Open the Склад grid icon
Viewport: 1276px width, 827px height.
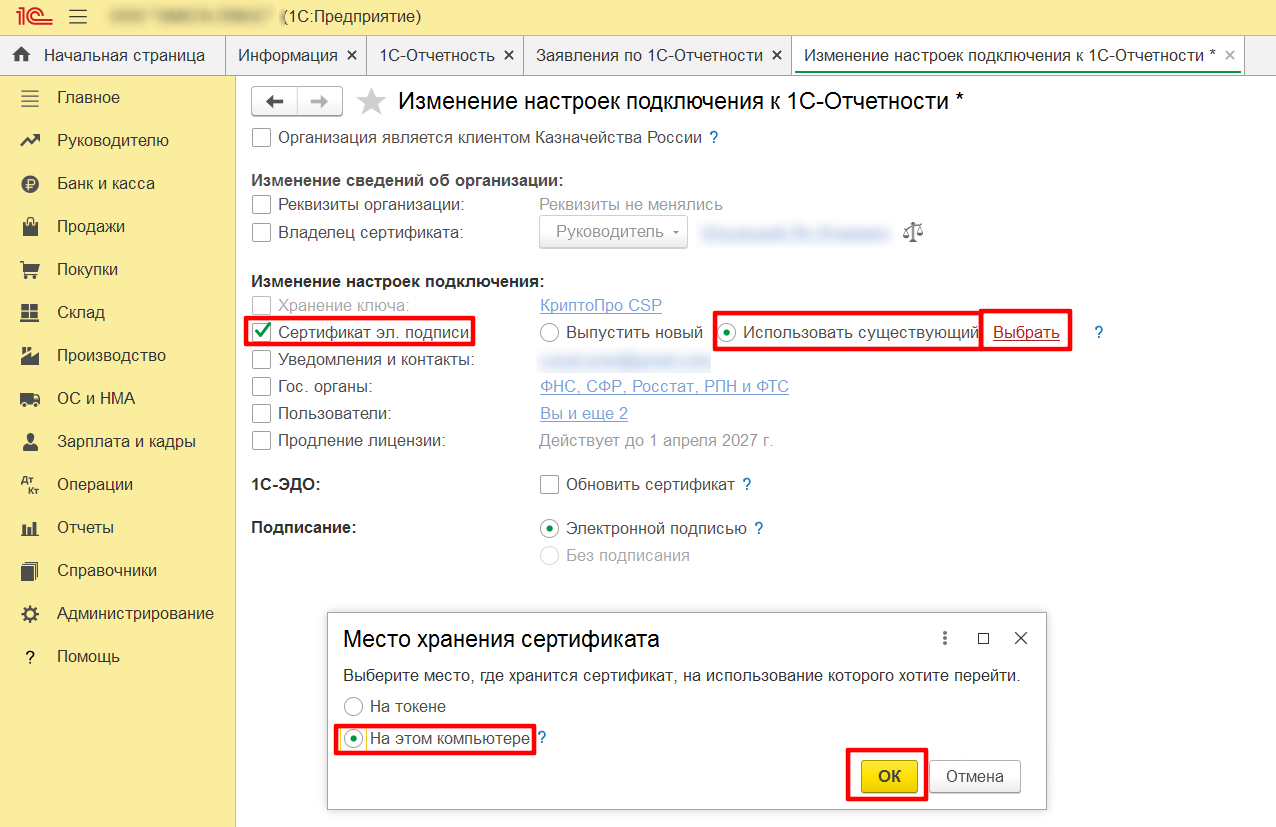[30, 313]
